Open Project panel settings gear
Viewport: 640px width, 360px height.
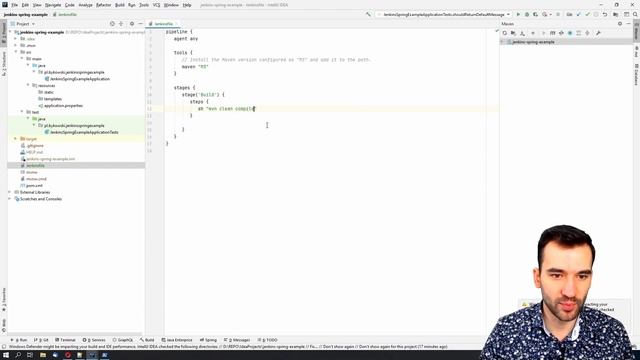click(132, 24)
